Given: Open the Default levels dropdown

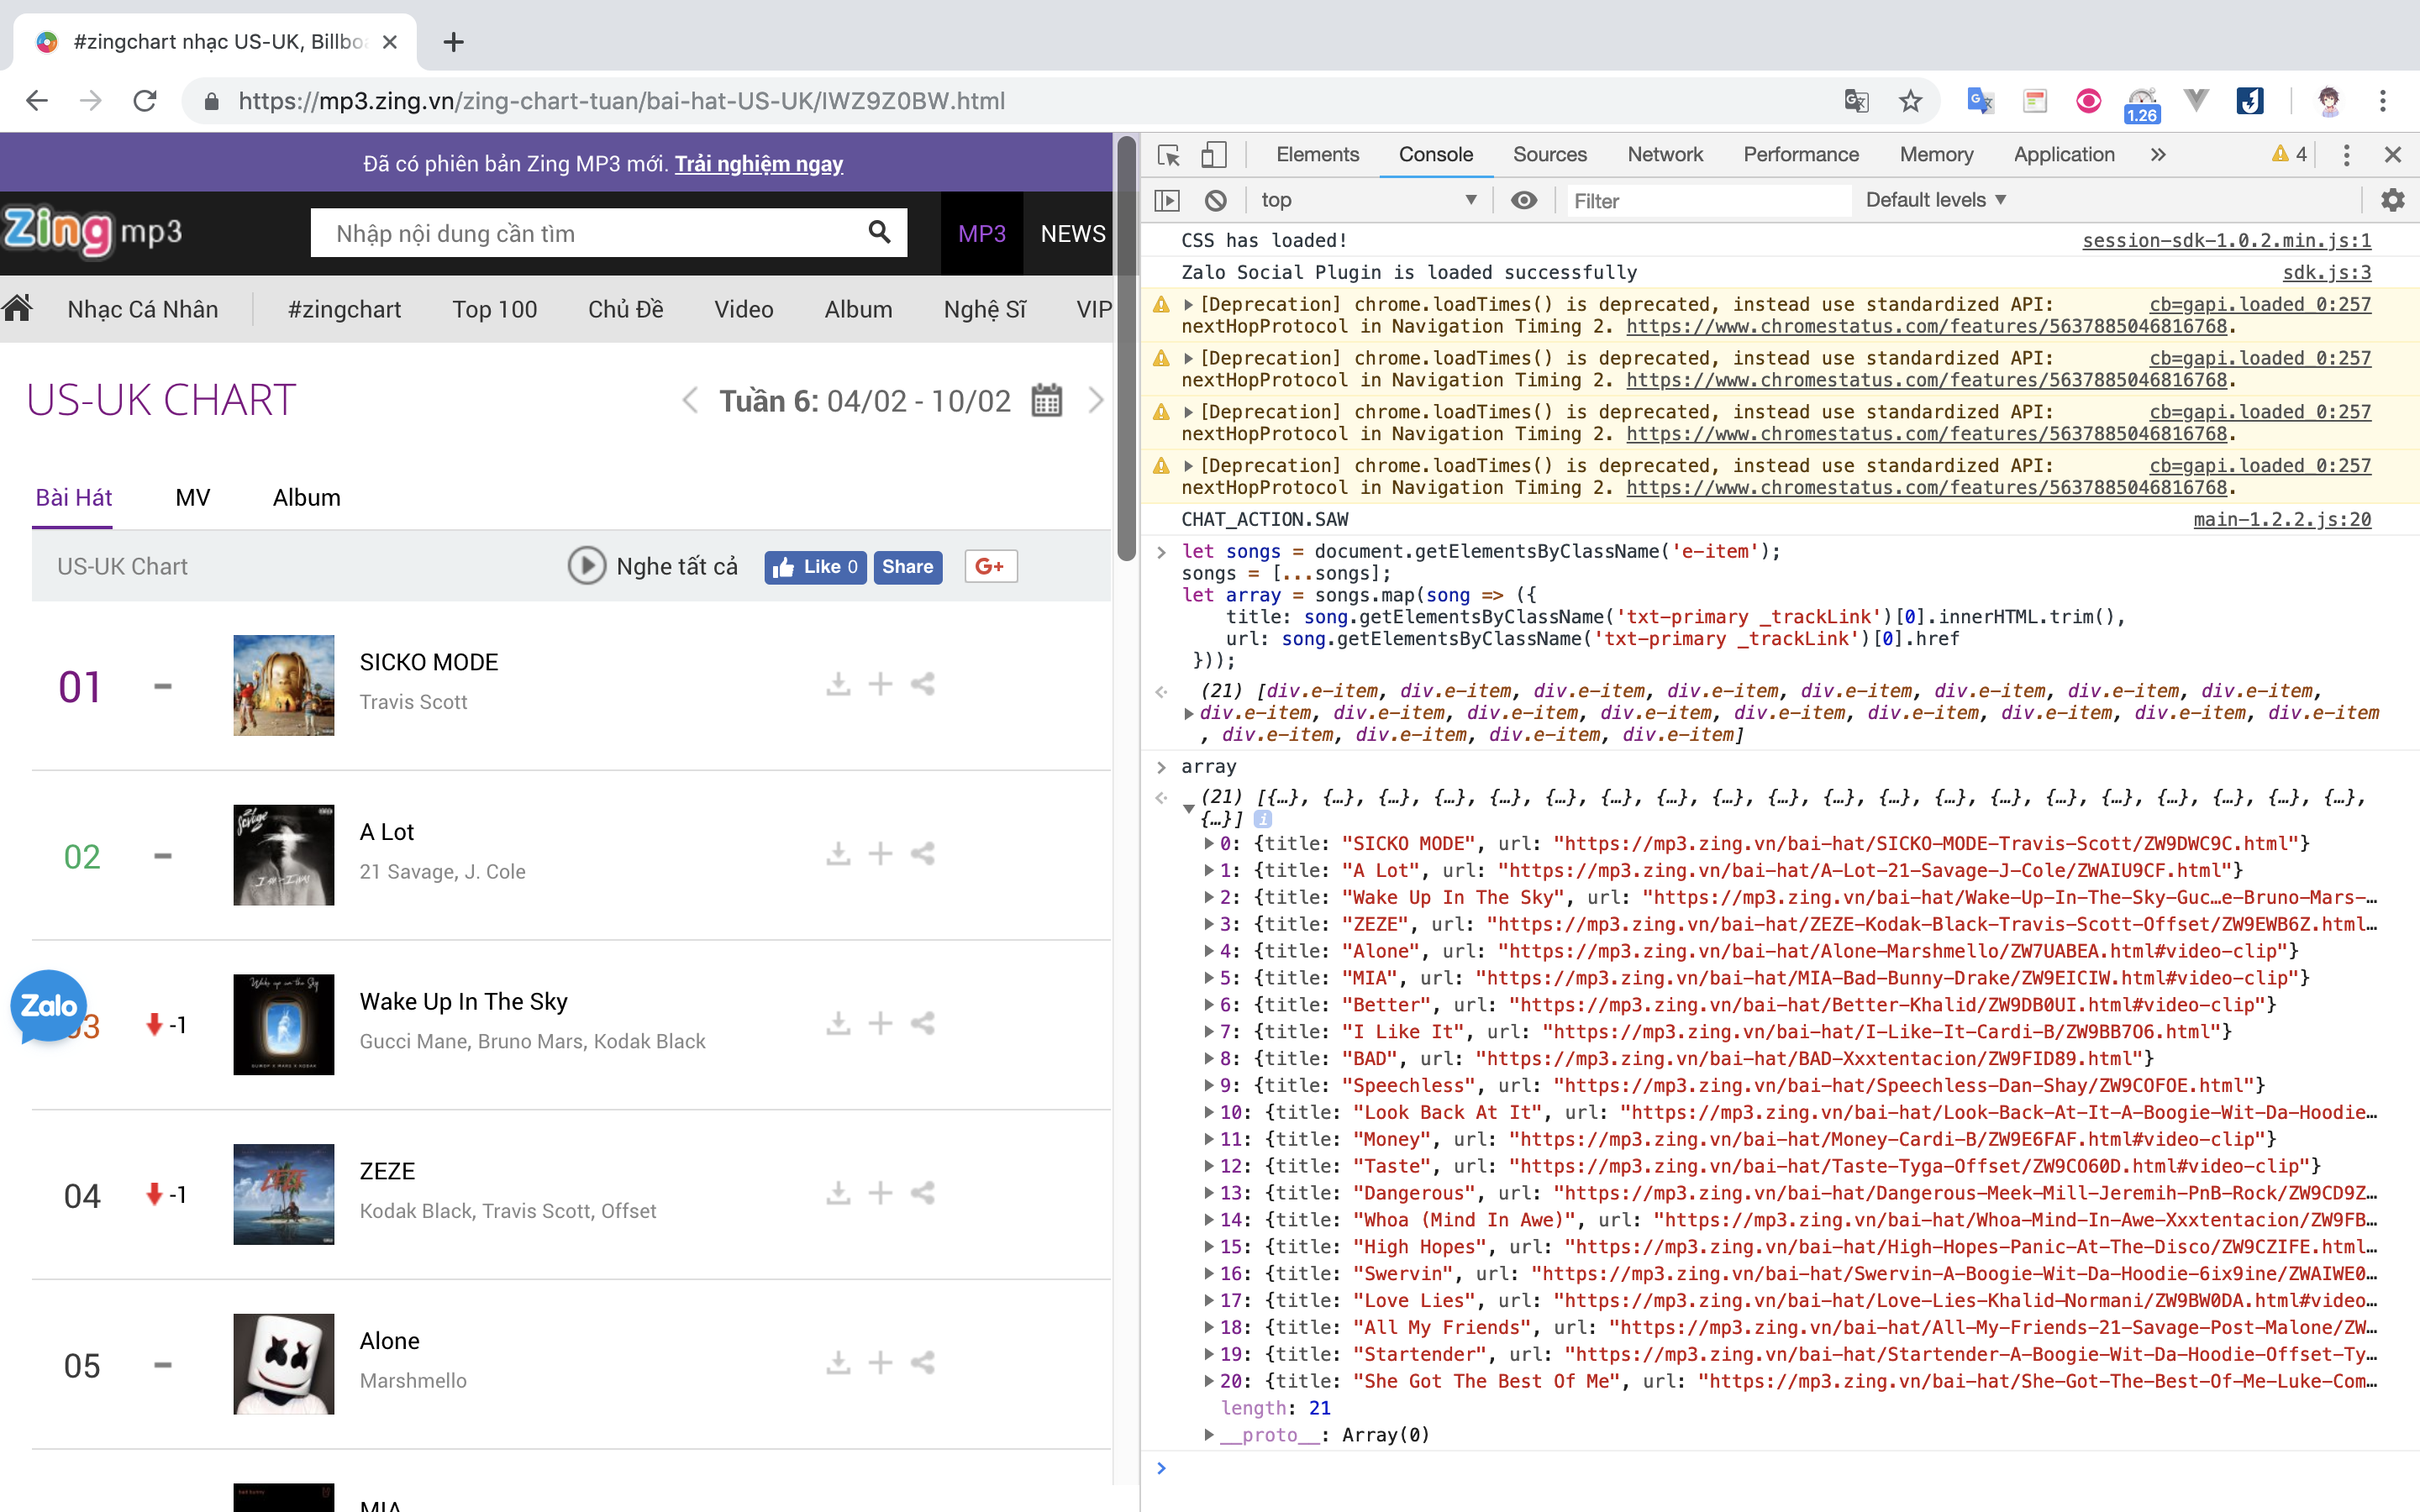Looking at the screenshot, I should (x=1935, y=200).
